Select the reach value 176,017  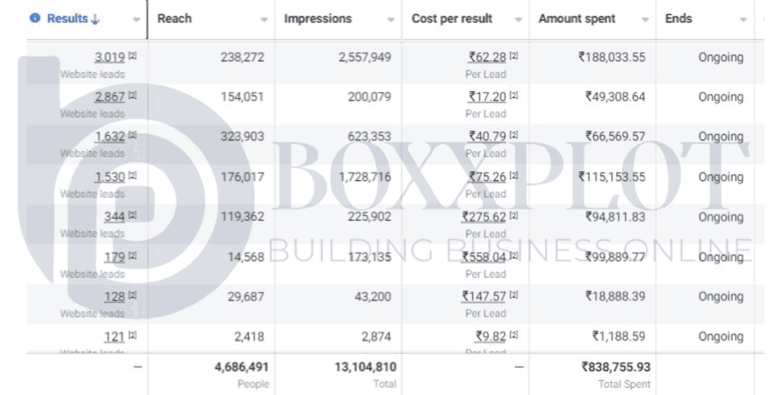pos(242,177)
